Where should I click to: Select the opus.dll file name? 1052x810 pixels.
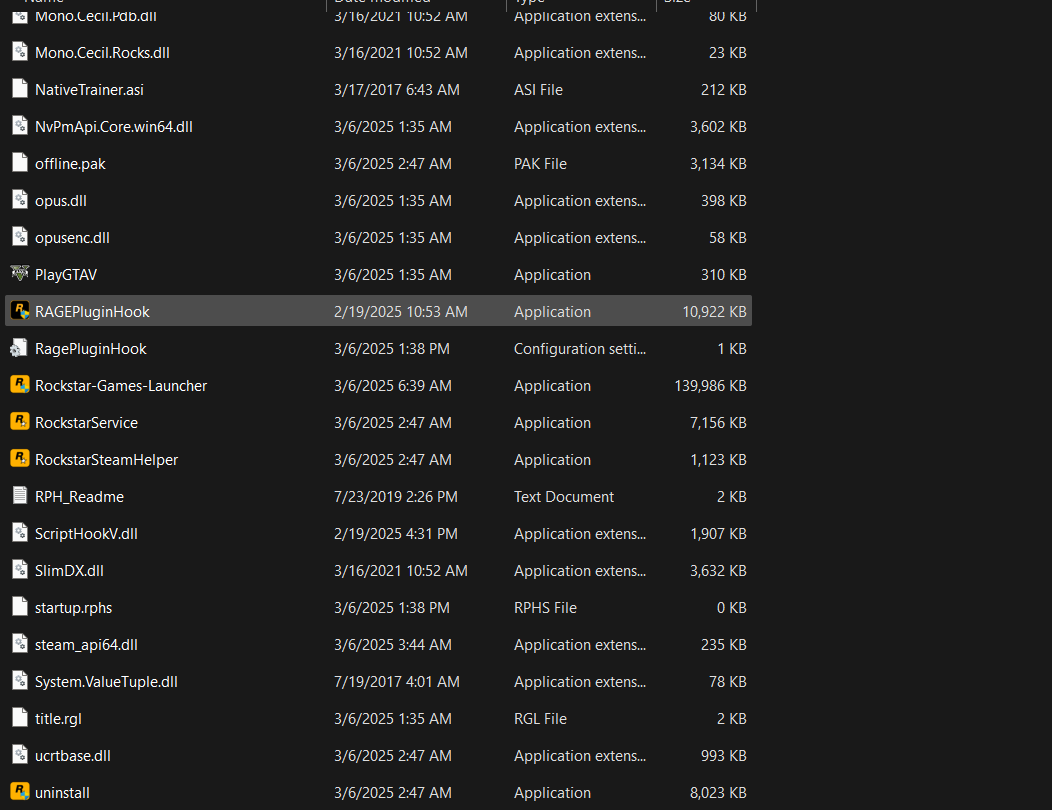60,201
